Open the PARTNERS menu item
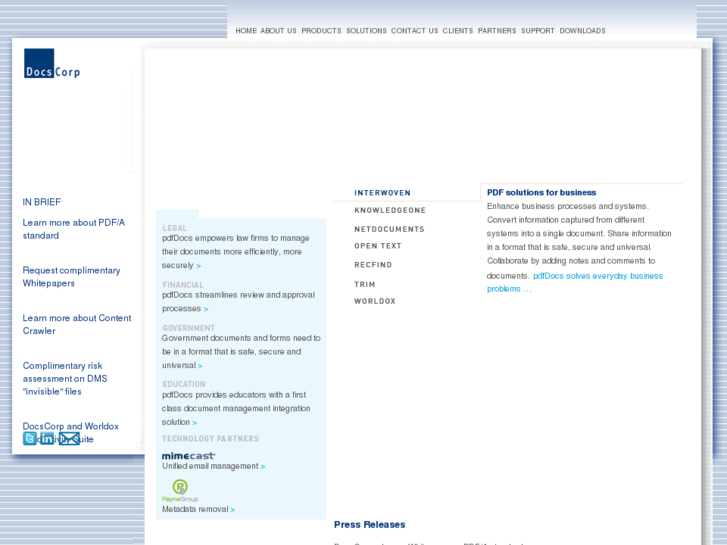Image resolution: width=727 pixels, height=545 pixels. [x=497, y=31]
